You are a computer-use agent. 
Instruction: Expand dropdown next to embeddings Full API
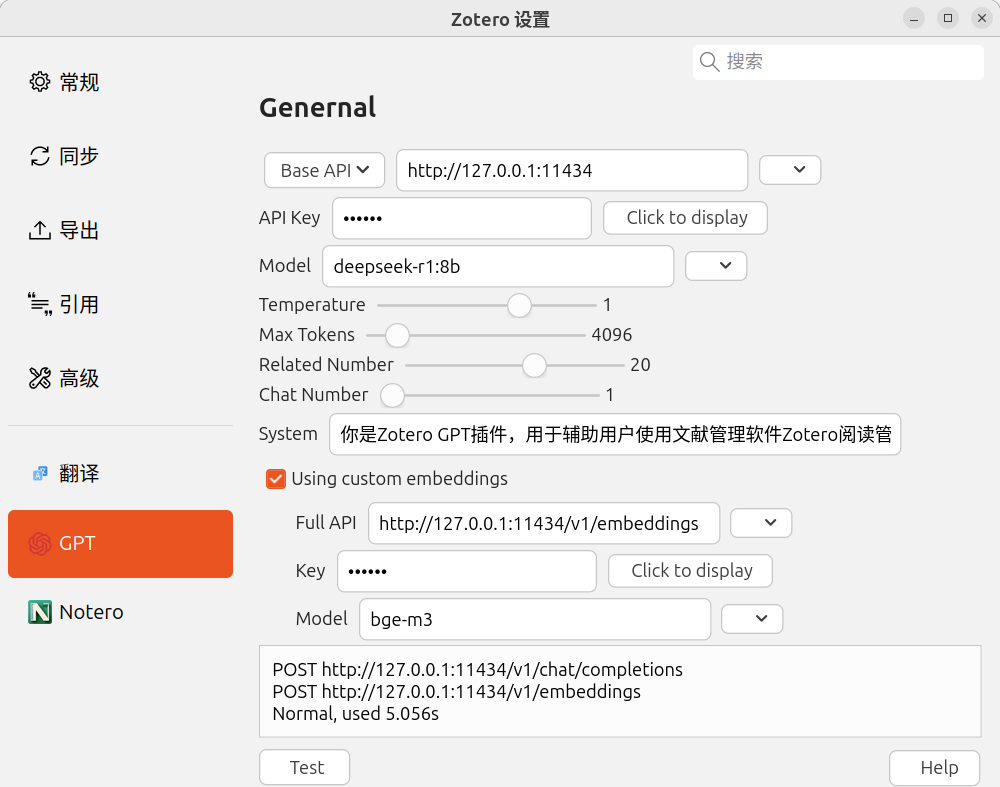761,522
